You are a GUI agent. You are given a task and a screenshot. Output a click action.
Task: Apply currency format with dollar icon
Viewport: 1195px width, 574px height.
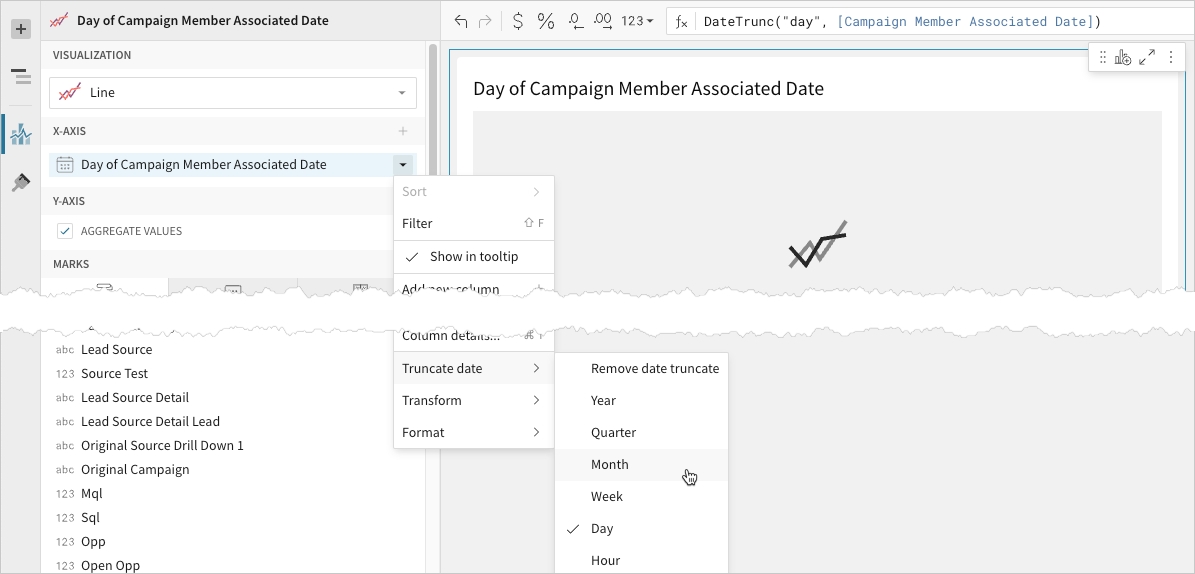pyautogui.click(x=517, y=21)
